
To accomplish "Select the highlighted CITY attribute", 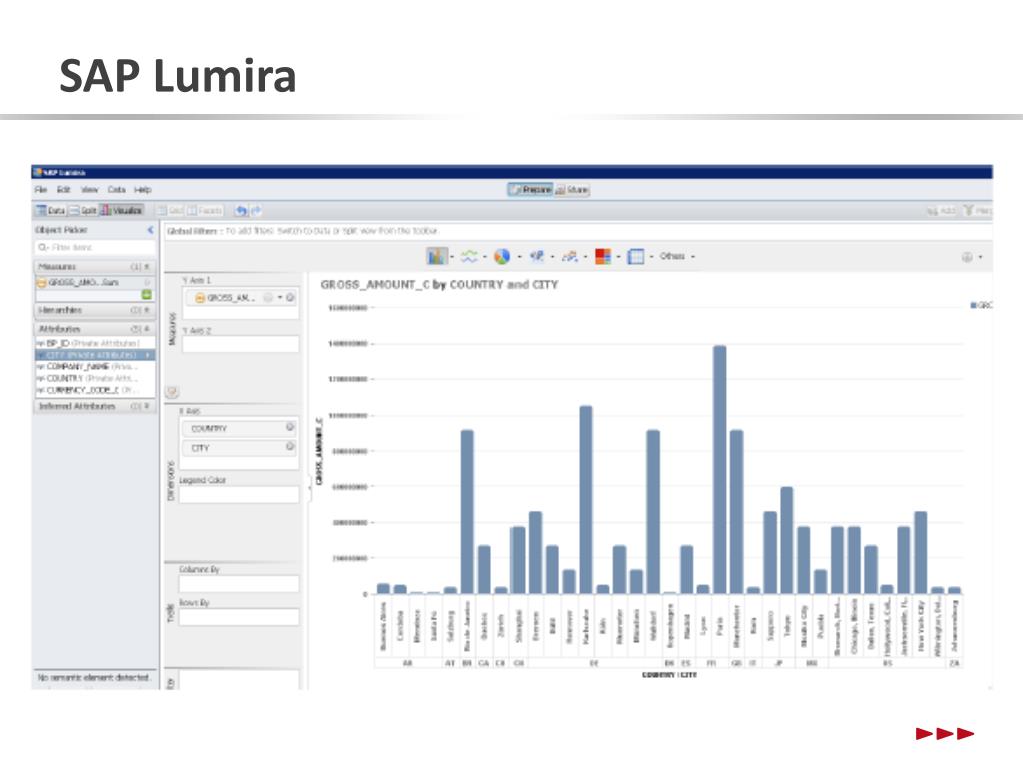I will 95,355.
